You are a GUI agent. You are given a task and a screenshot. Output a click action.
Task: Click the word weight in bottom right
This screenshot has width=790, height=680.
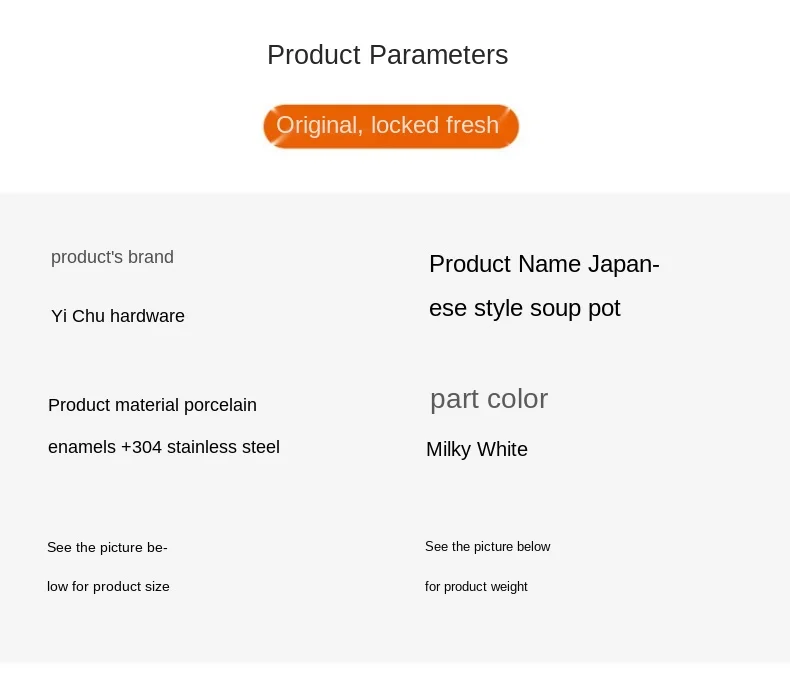point(509,587)
